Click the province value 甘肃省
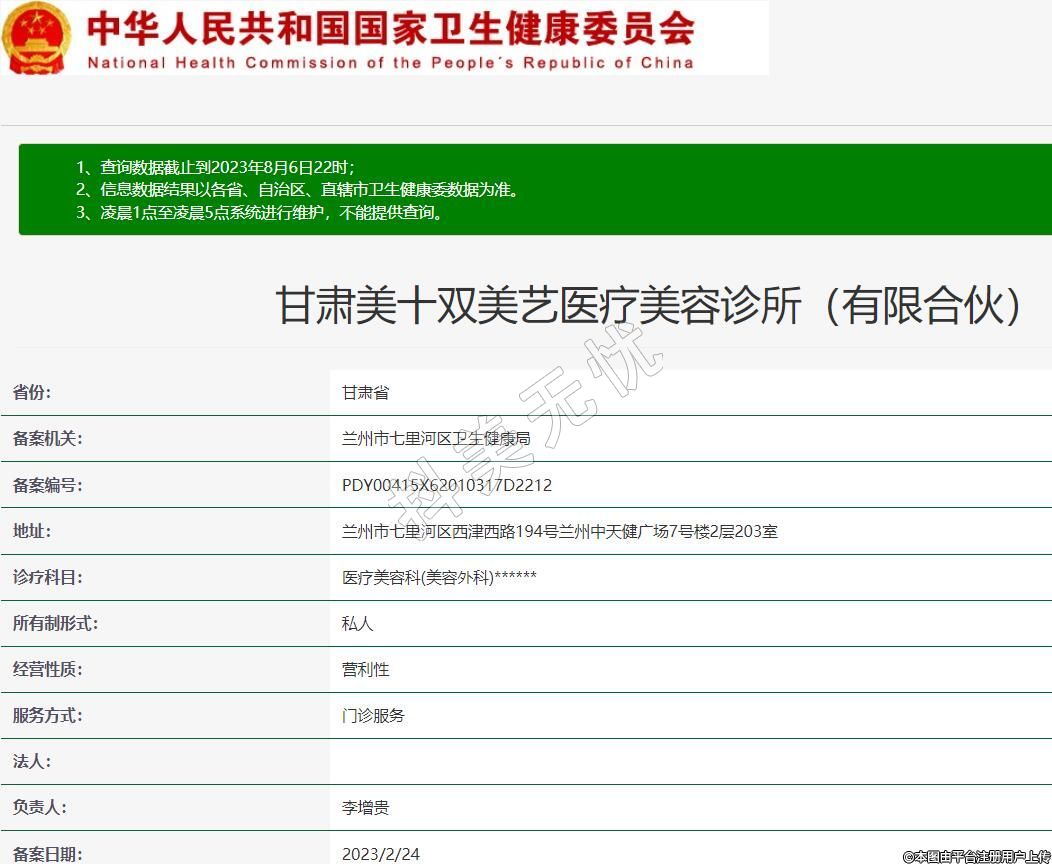 [x=365, y=393]
